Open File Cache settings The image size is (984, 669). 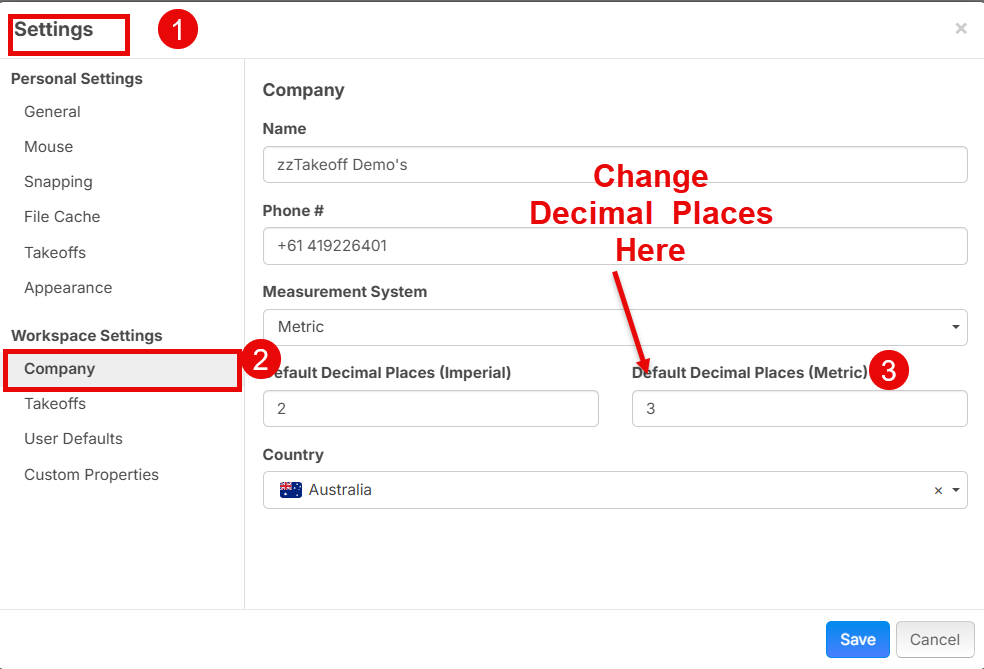click(x=62, y=217)
